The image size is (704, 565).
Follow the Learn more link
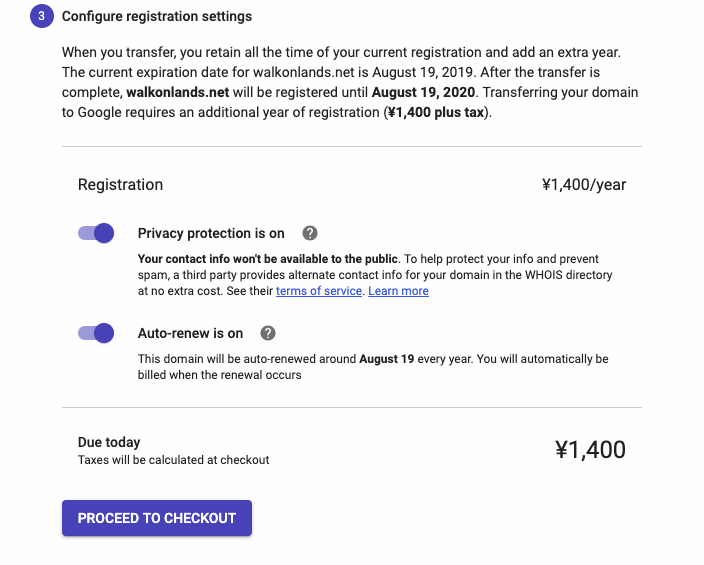[x=398, y=291]
